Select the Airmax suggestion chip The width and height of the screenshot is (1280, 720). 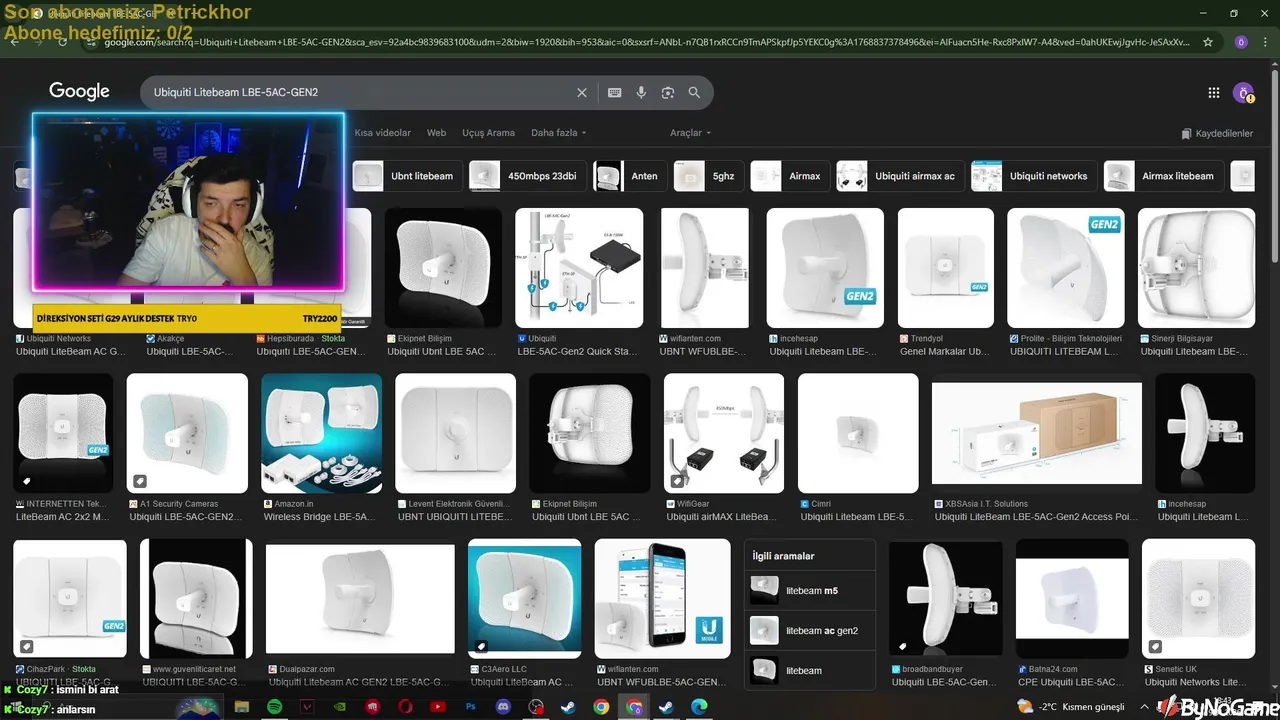[790, 176]
